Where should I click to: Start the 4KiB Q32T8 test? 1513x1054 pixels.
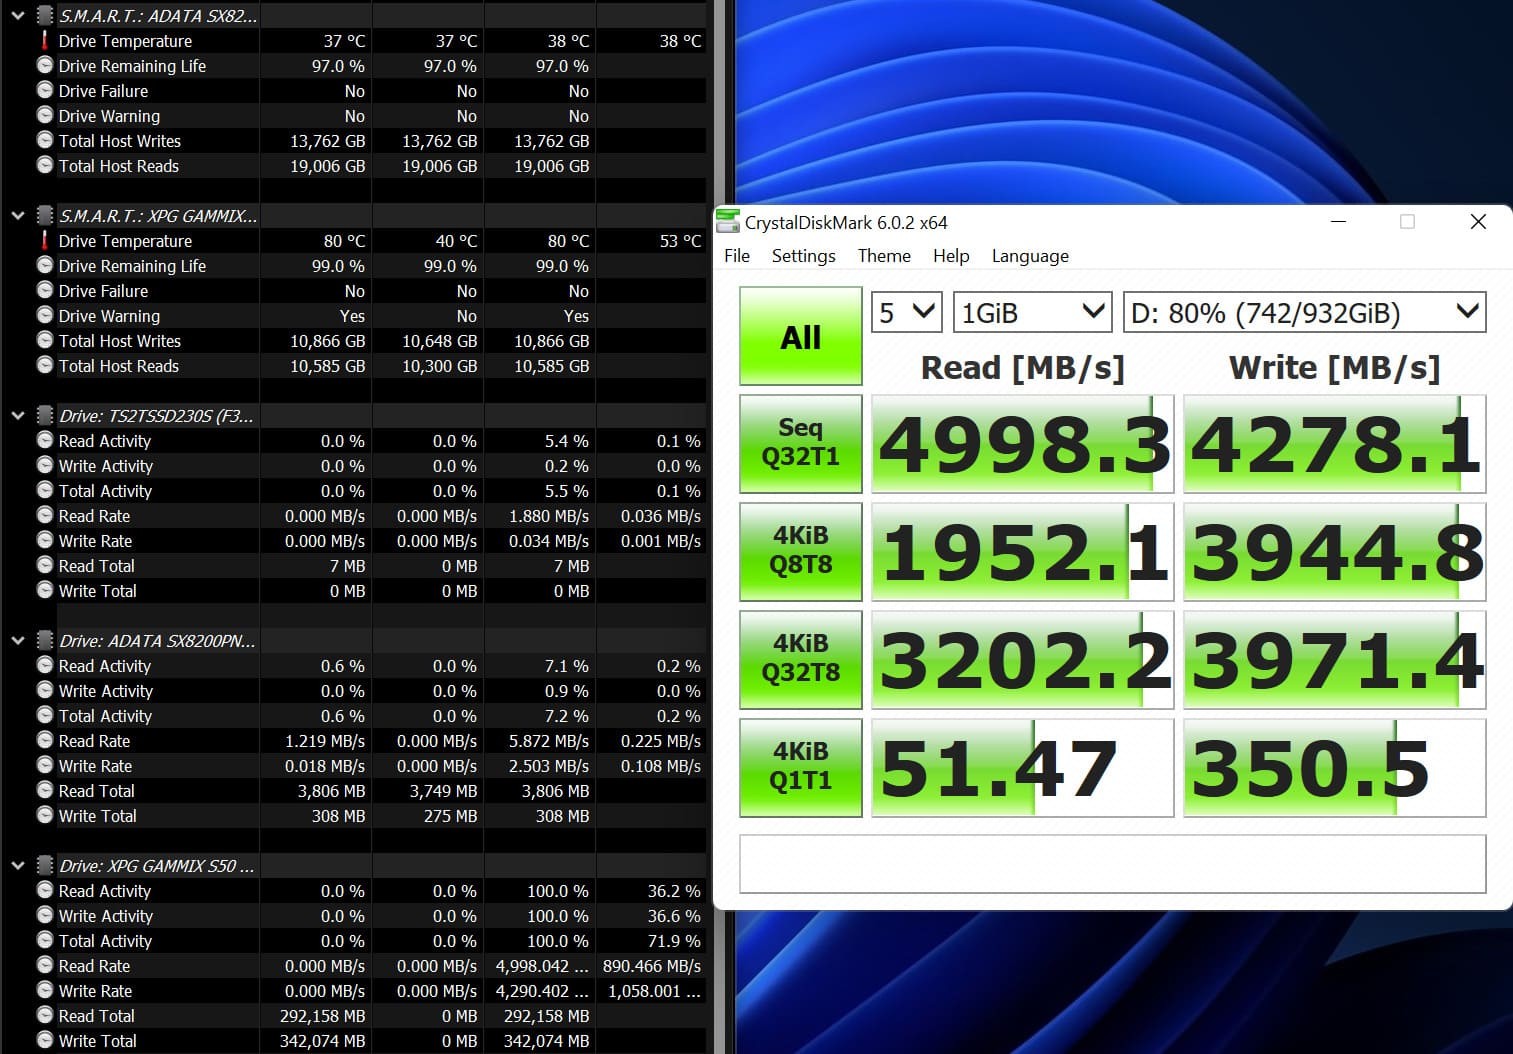click(801, 659)
